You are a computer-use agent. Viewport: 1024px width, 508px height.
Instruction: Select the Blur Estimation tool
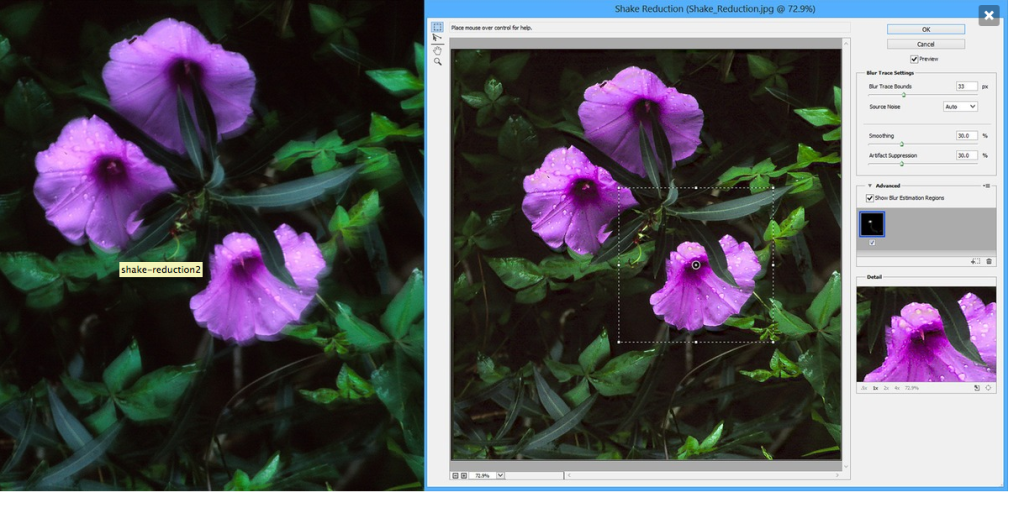(437, 27)
